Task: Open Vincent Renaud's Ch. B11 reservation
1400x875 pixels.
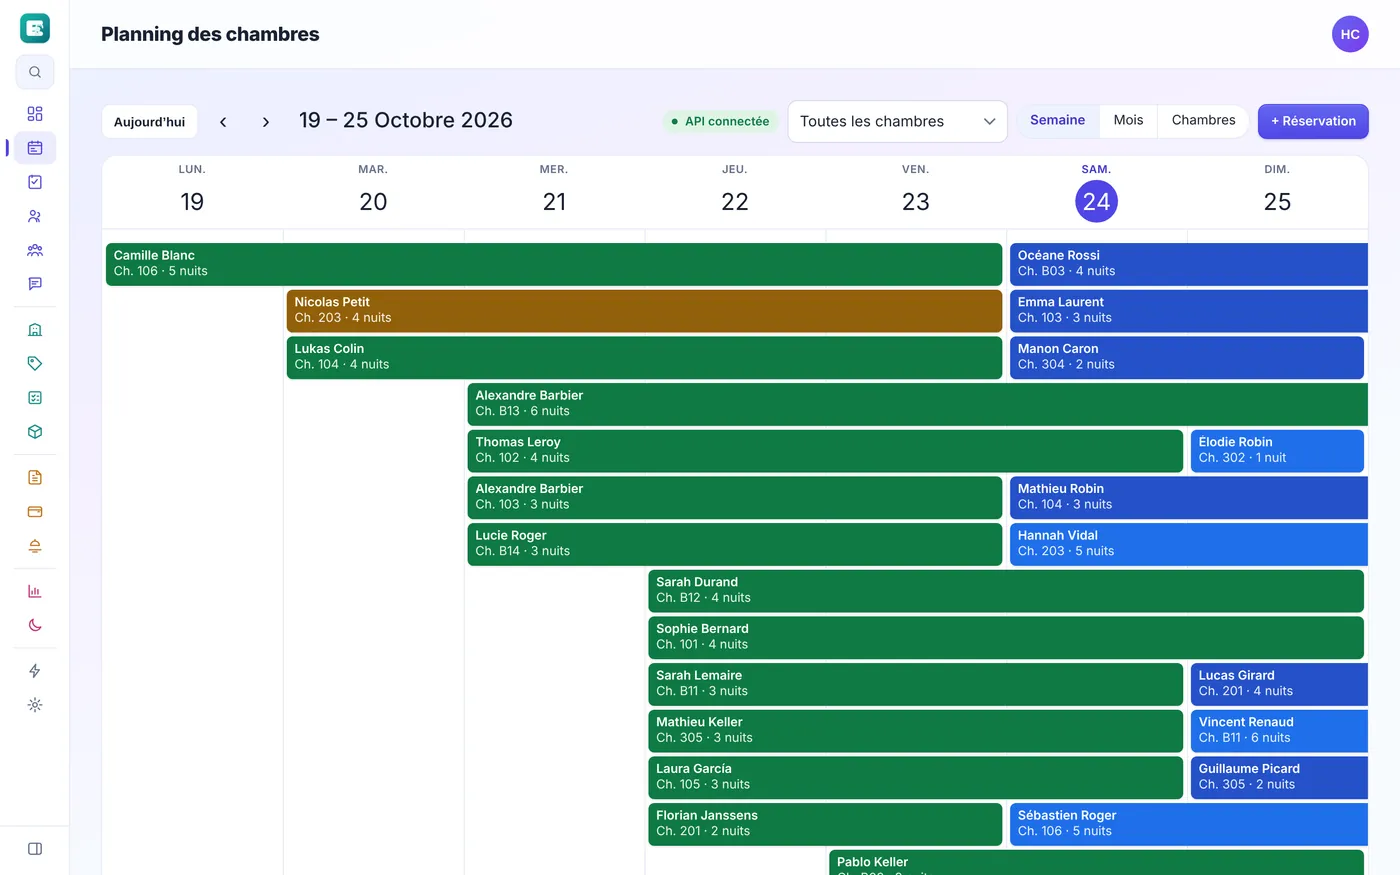Action: coord(1279,731)
